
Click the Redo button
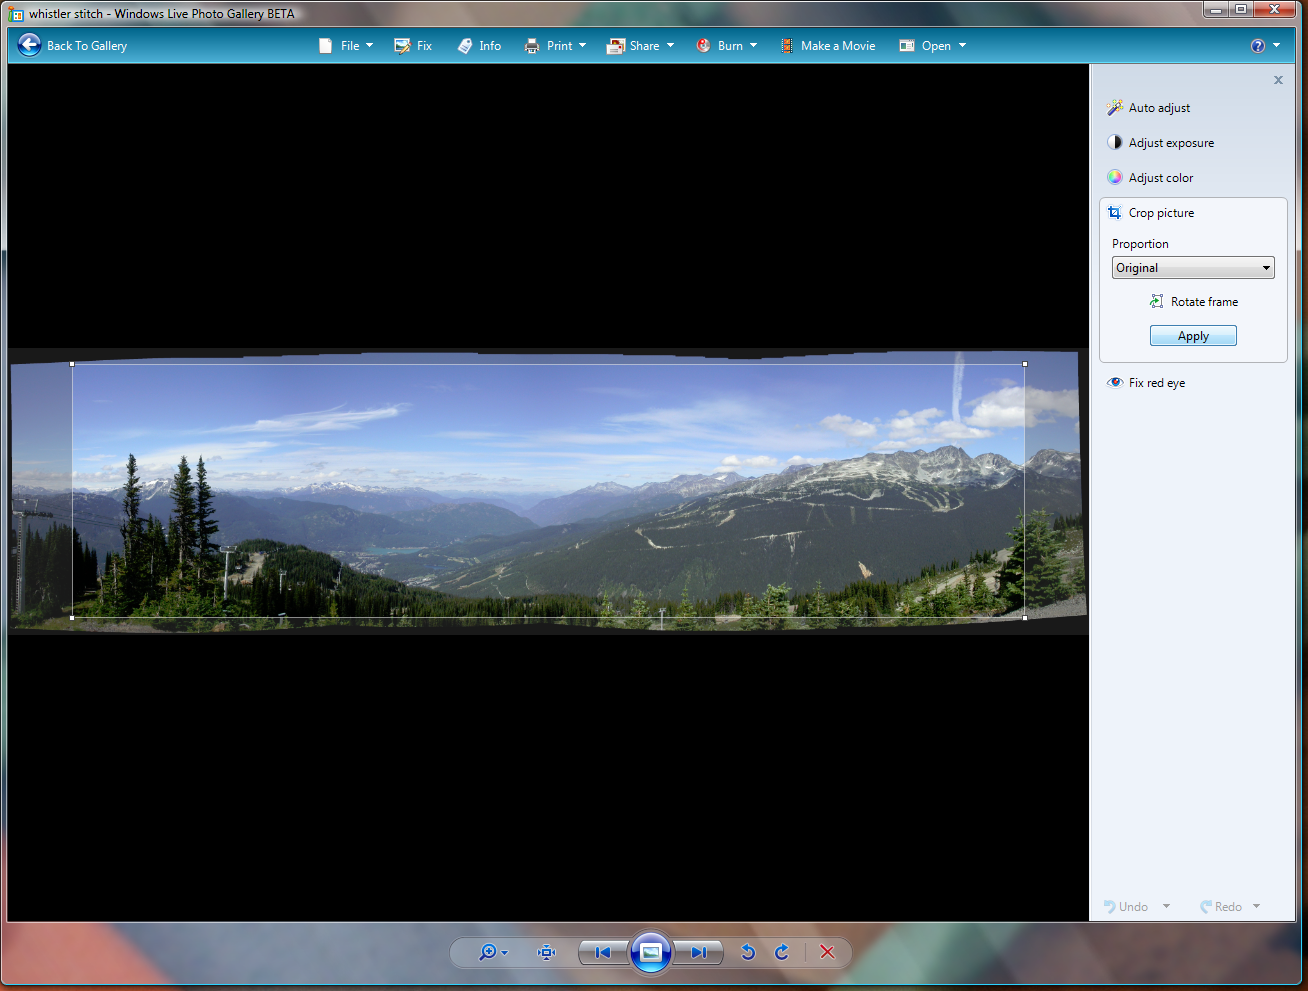[1221, 907]
